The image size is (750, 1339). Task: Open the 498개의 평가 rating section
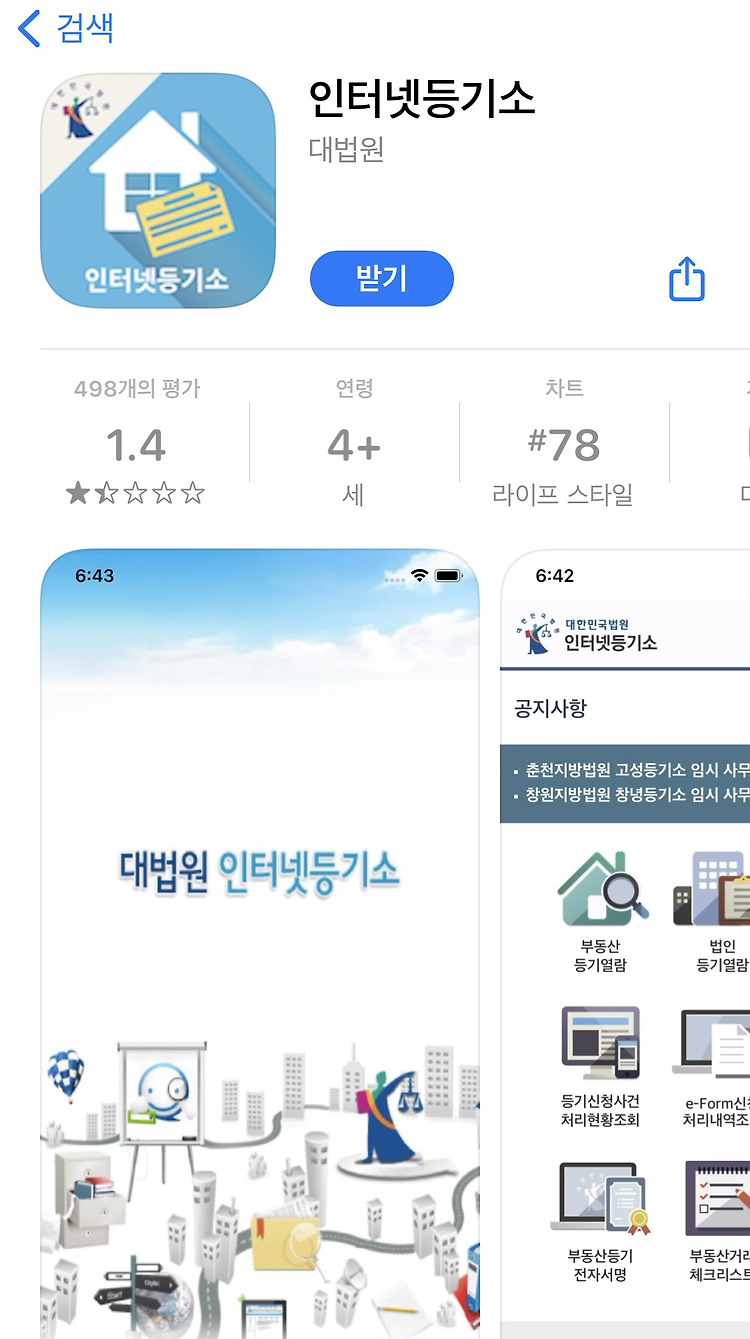point(137,389)
